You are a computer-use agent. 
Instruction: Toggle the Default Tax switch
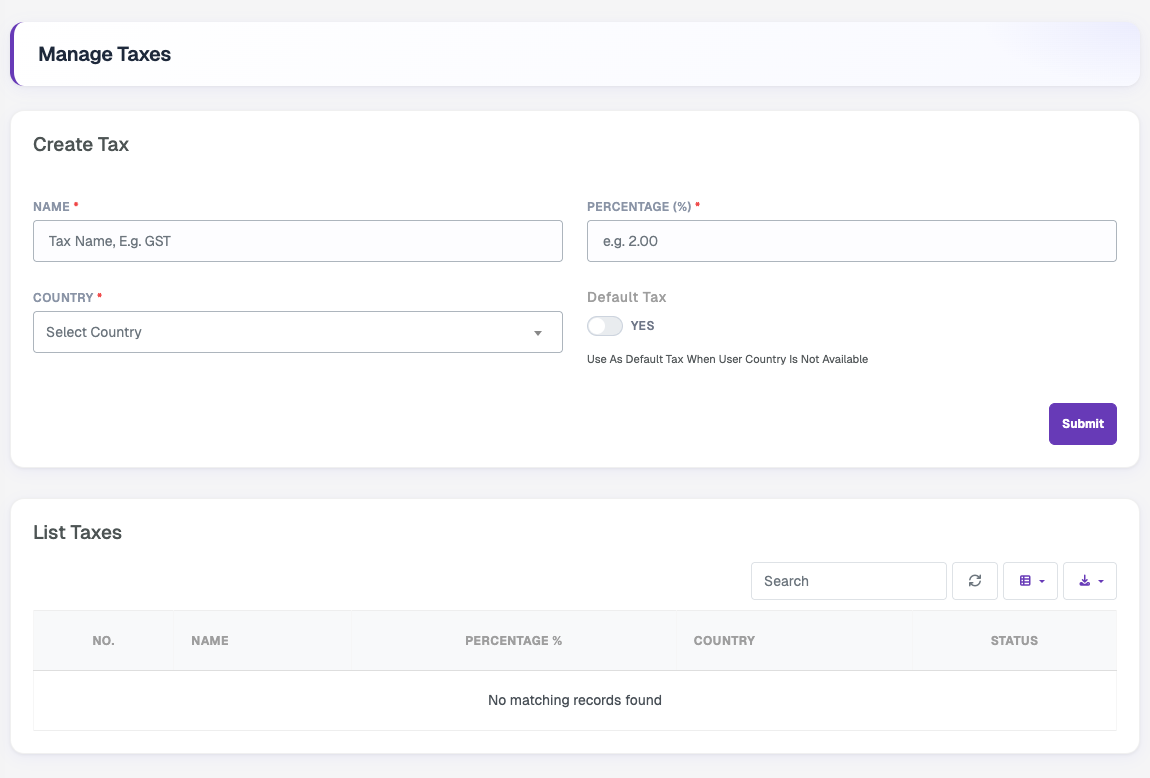click(605, 326)
